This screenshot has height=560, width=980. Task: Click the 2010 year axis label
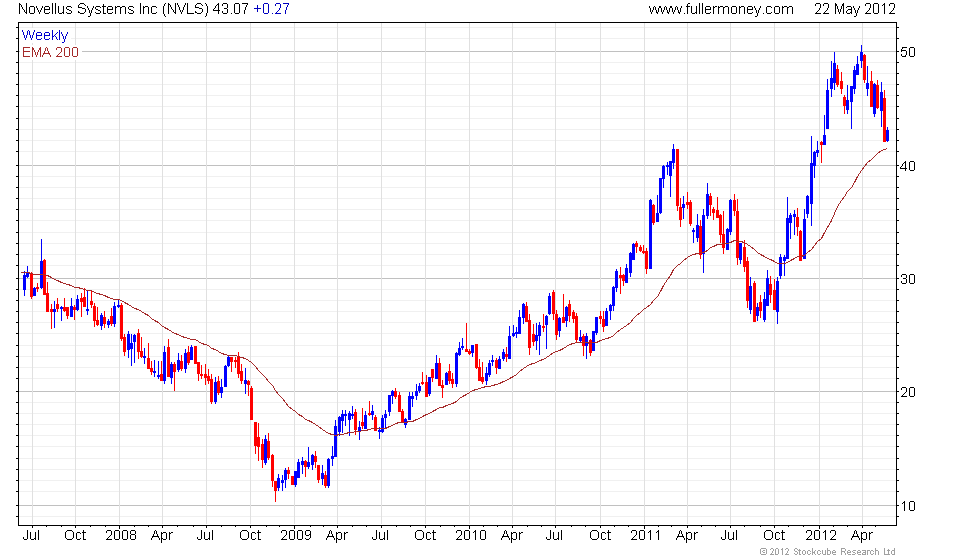(471, 536)
